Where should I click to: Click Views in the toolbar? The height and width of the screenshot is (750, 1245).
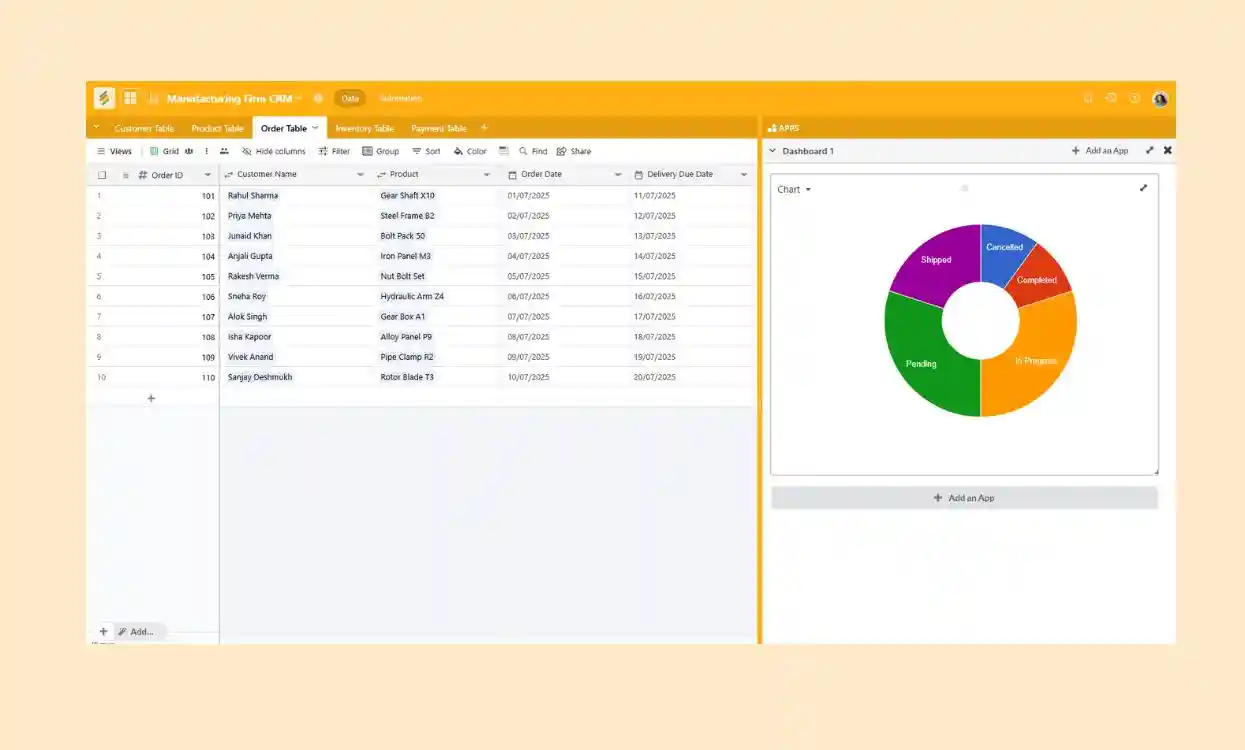(x=115, y=151)
